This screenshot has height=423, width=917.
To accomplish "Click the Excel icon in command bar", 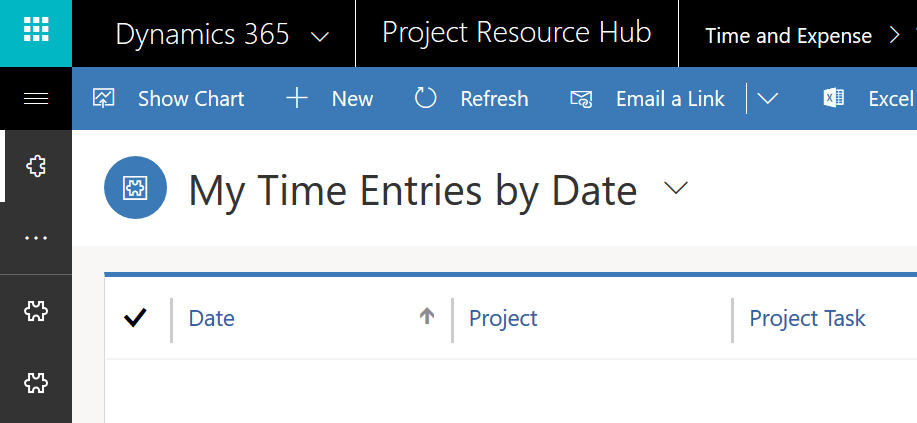I will point(833,98).
